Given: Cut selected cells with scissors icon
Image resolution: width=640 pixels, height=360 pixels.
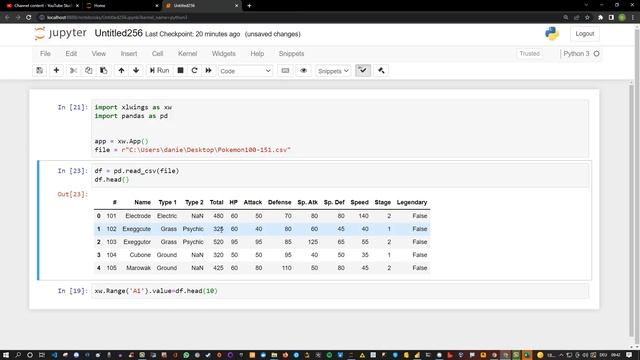Looking at the screenshot, I should (73, 71).
